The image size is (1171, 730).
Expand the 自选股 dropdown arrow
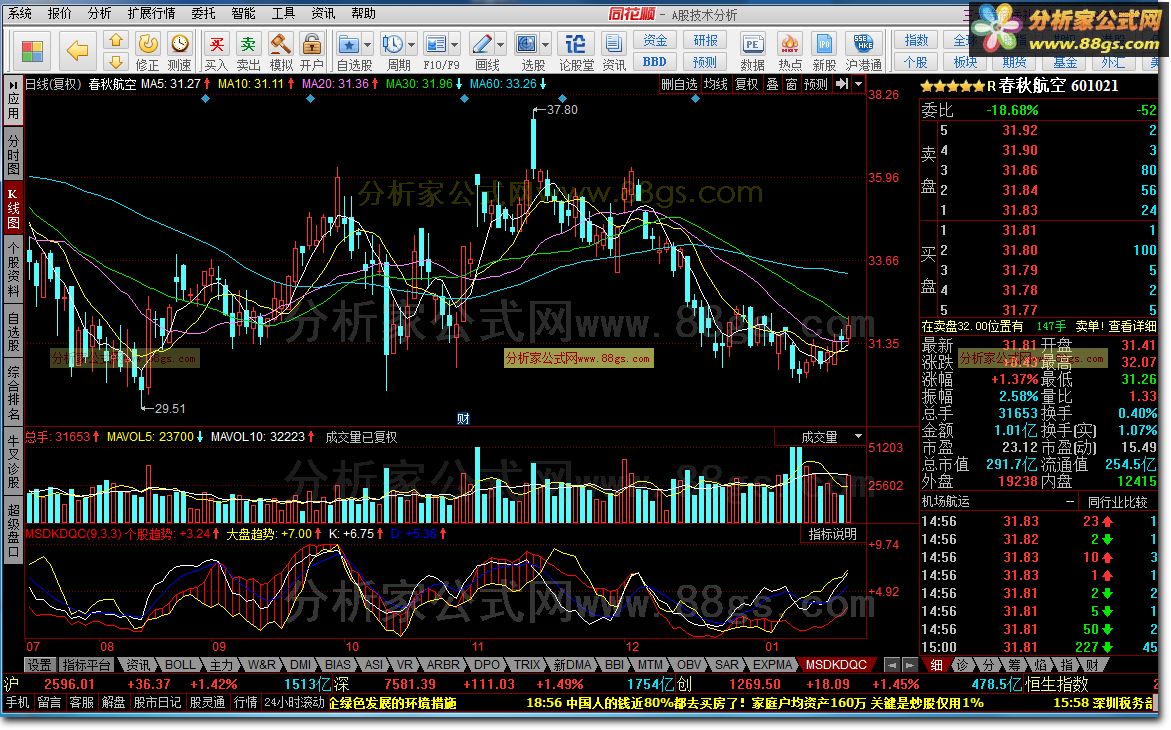(367, 44)
